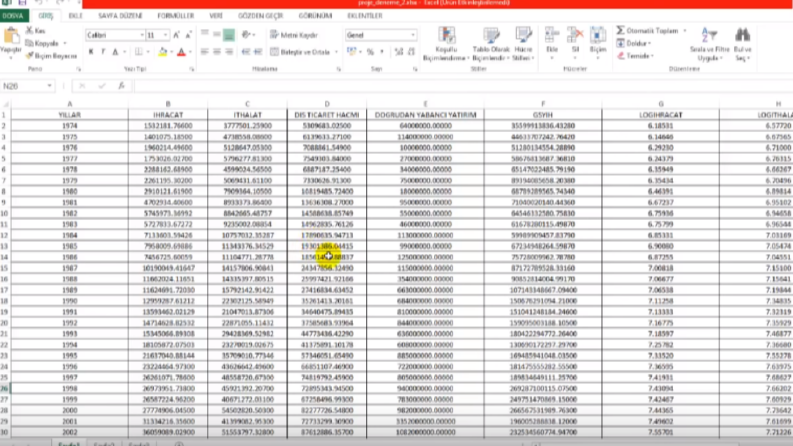Activate Biçim Boyacısı format painter
Image resolution: width=793 pixels, height=446 pixels.
coord(52,56)
